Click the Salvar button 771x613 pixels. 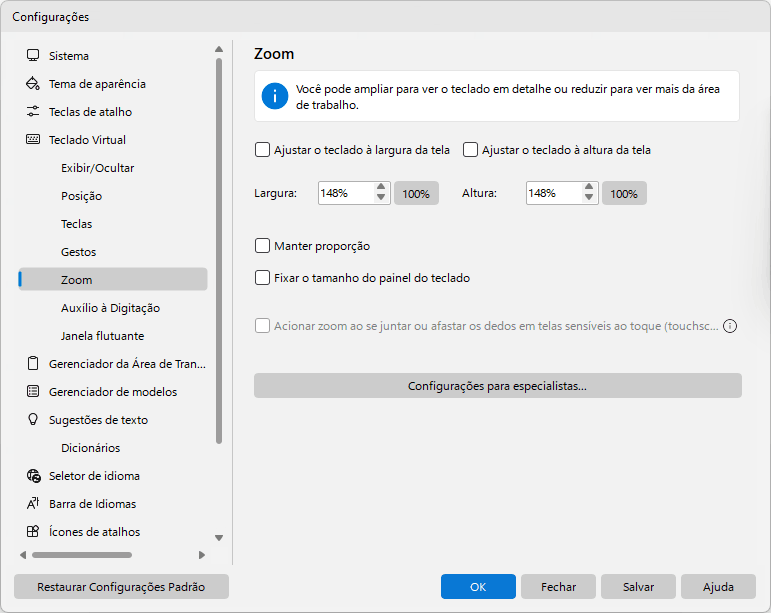click(638, 586)
